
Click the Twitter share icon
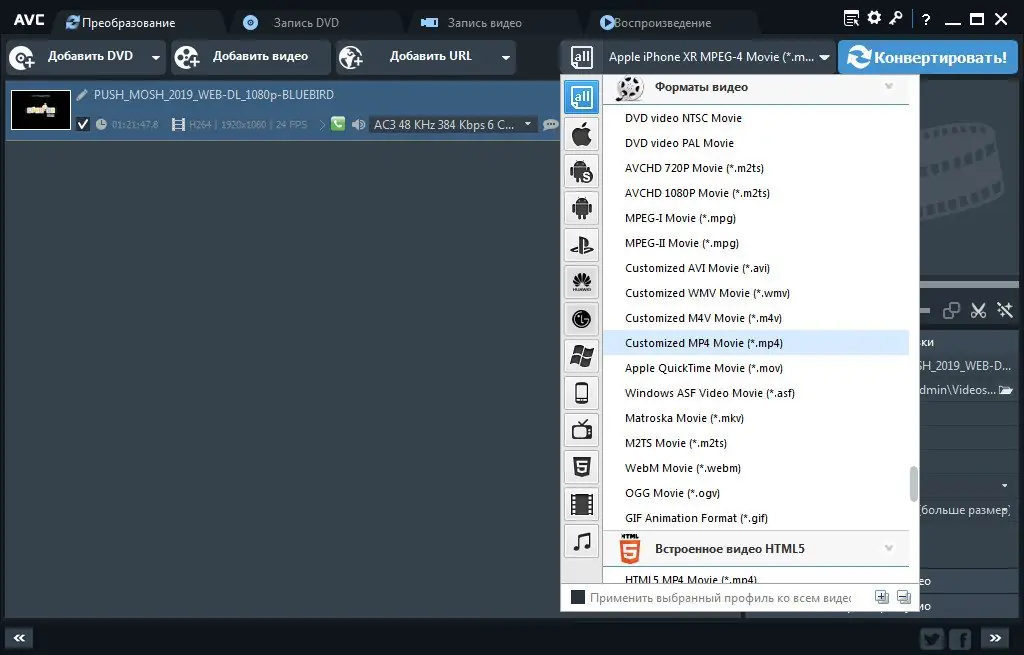933,639
